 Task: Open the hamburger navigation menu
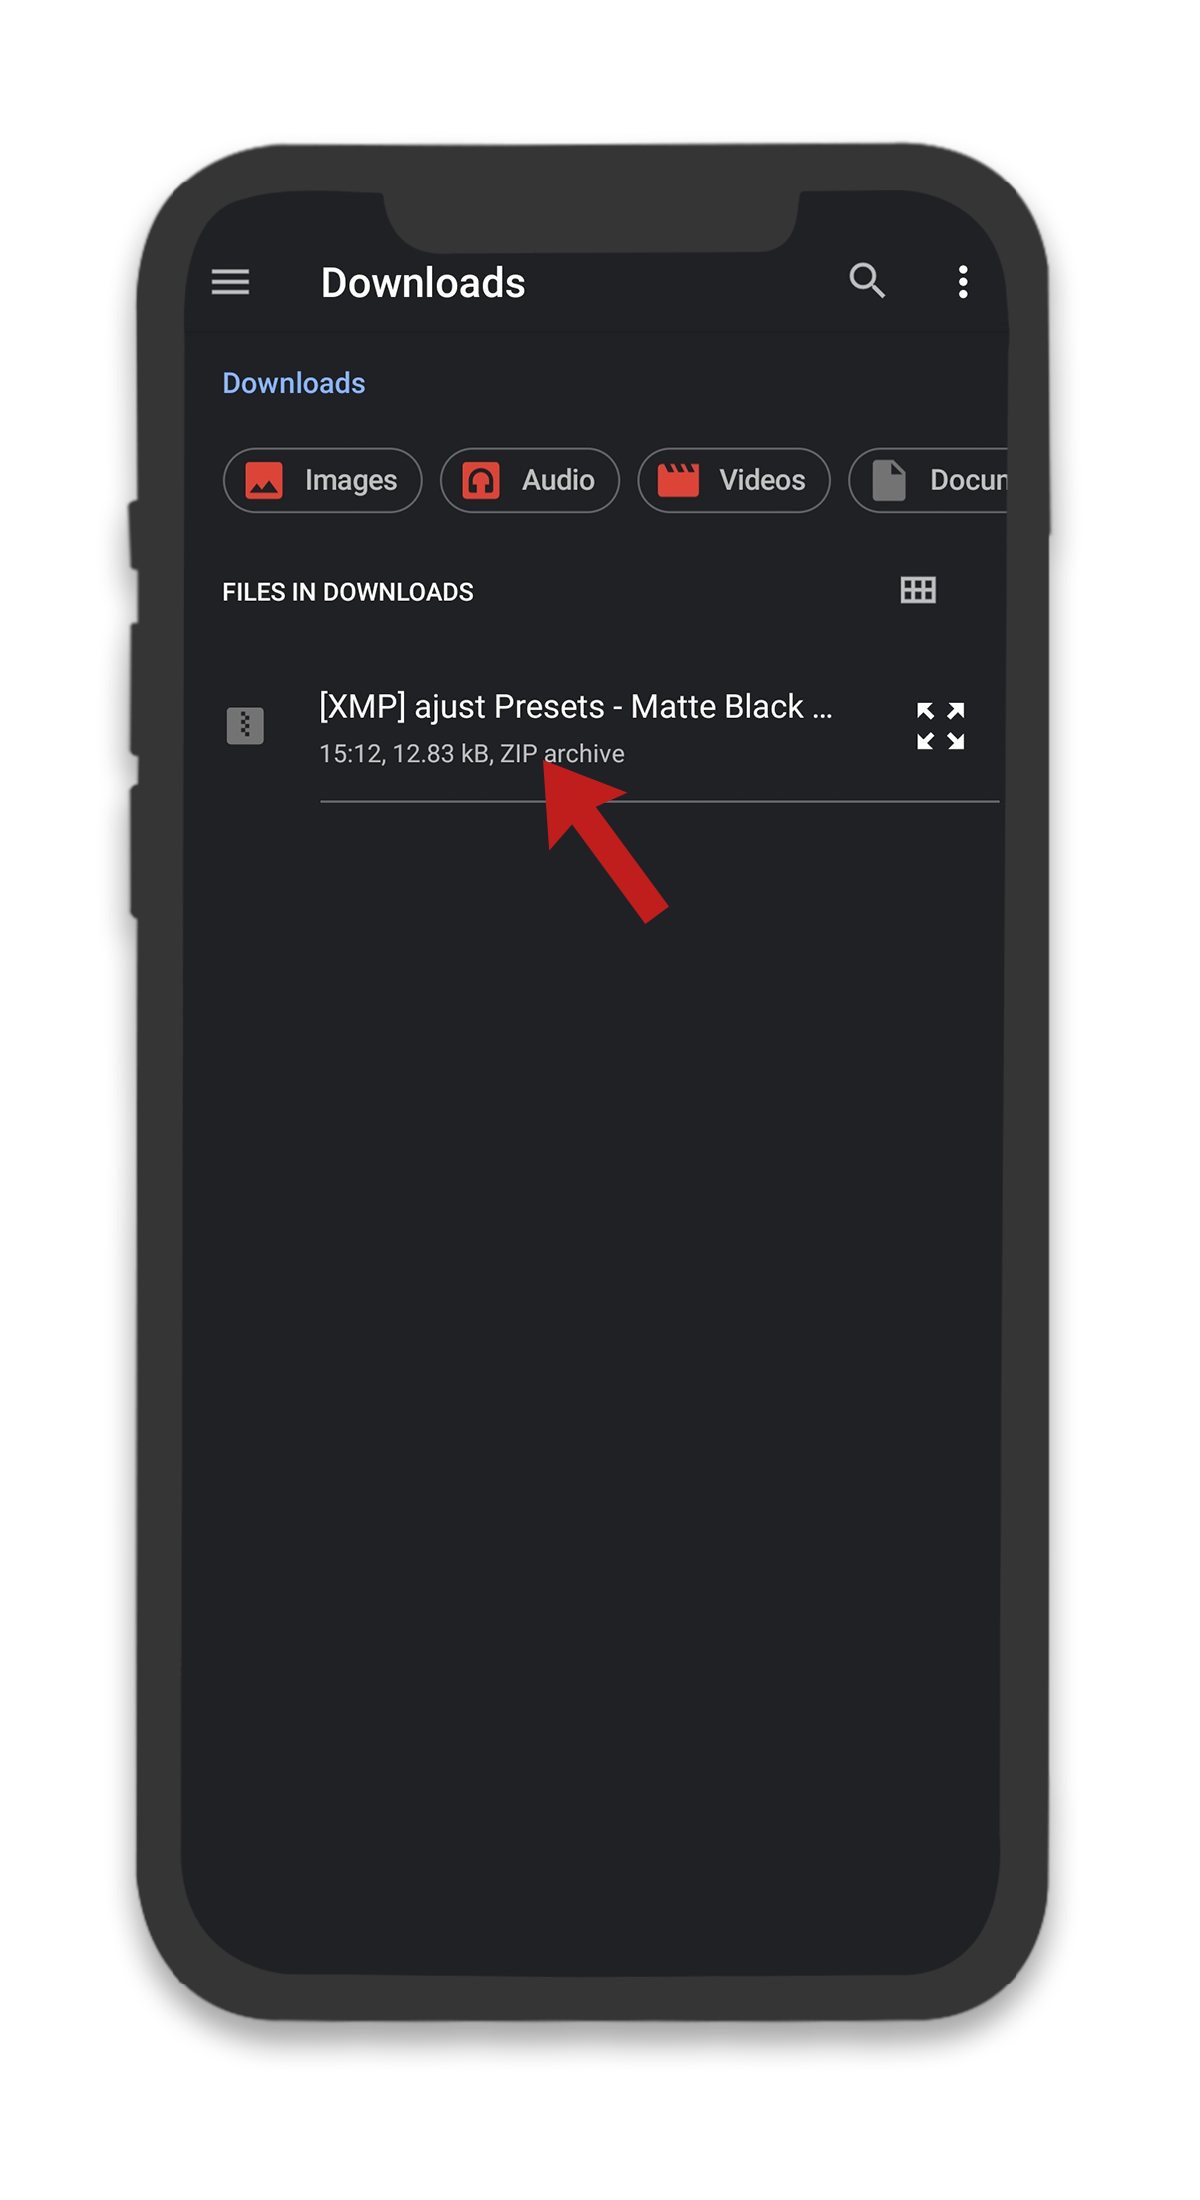click(x=230, y=282)
